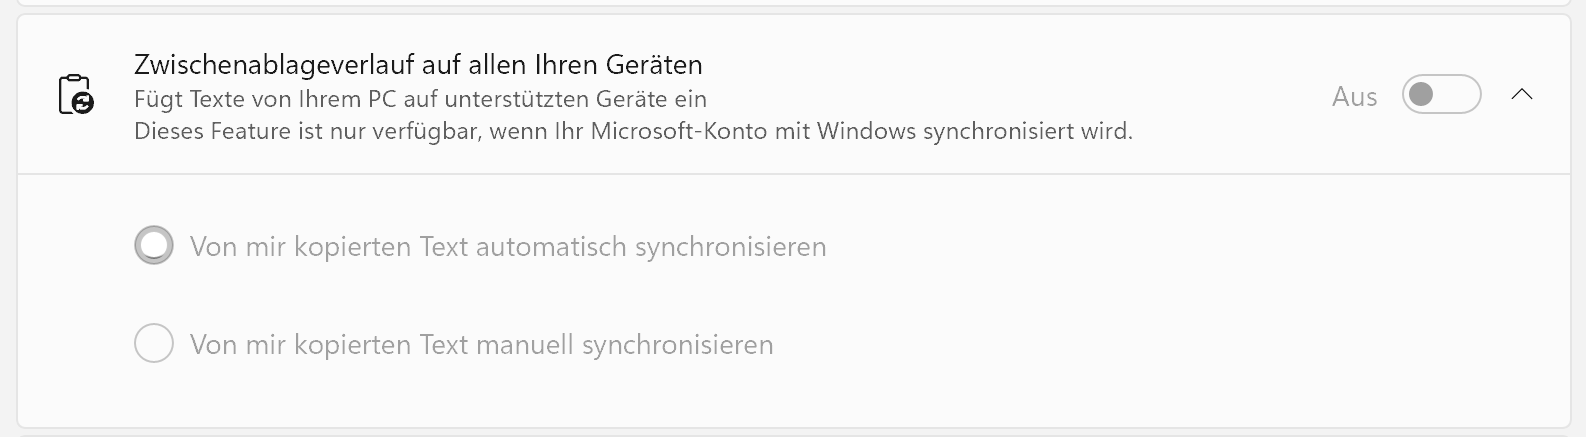The image size is (1586, 437).
Task: Click the circular arrows on clipboard icon
Action: [83, 103]
